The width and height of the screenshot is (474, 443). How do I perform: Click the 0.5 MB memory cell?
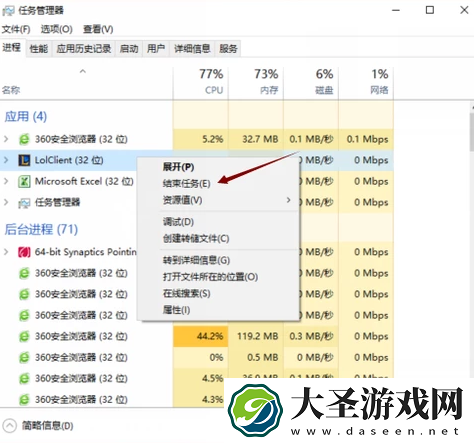pyautogui.click(x=256, y=358)
